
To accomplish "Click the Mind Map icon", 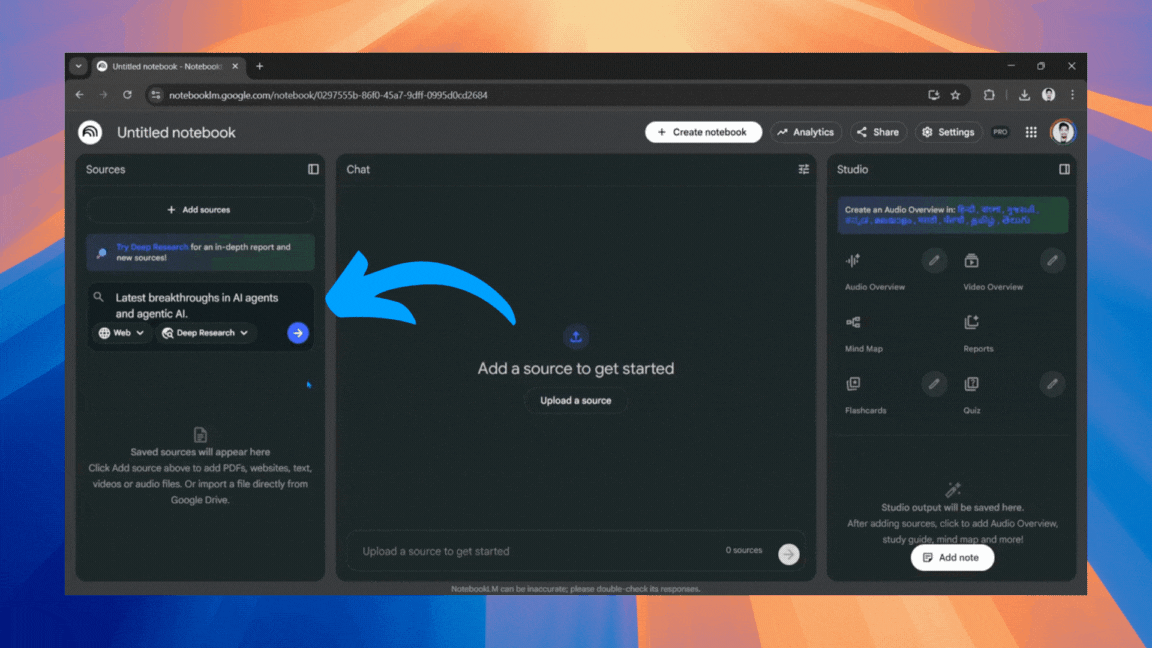I will pyautogui.click(x=852, y=323).
